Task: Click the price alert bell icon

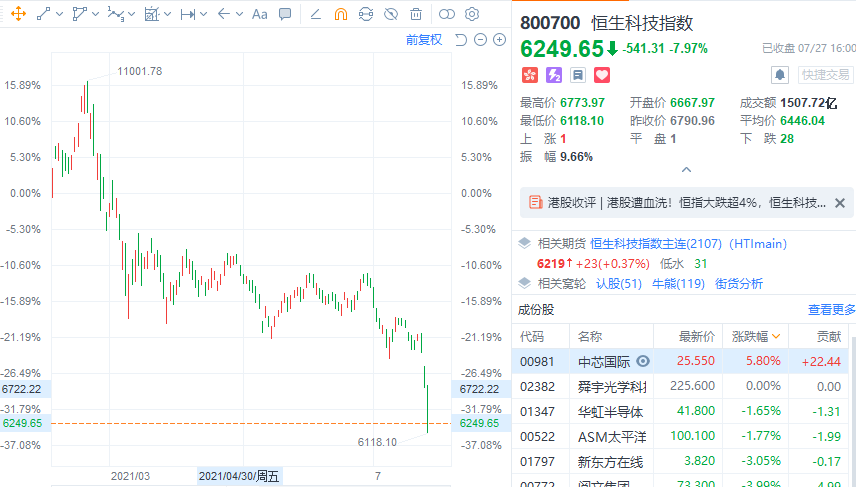Action: pos(780,75)
